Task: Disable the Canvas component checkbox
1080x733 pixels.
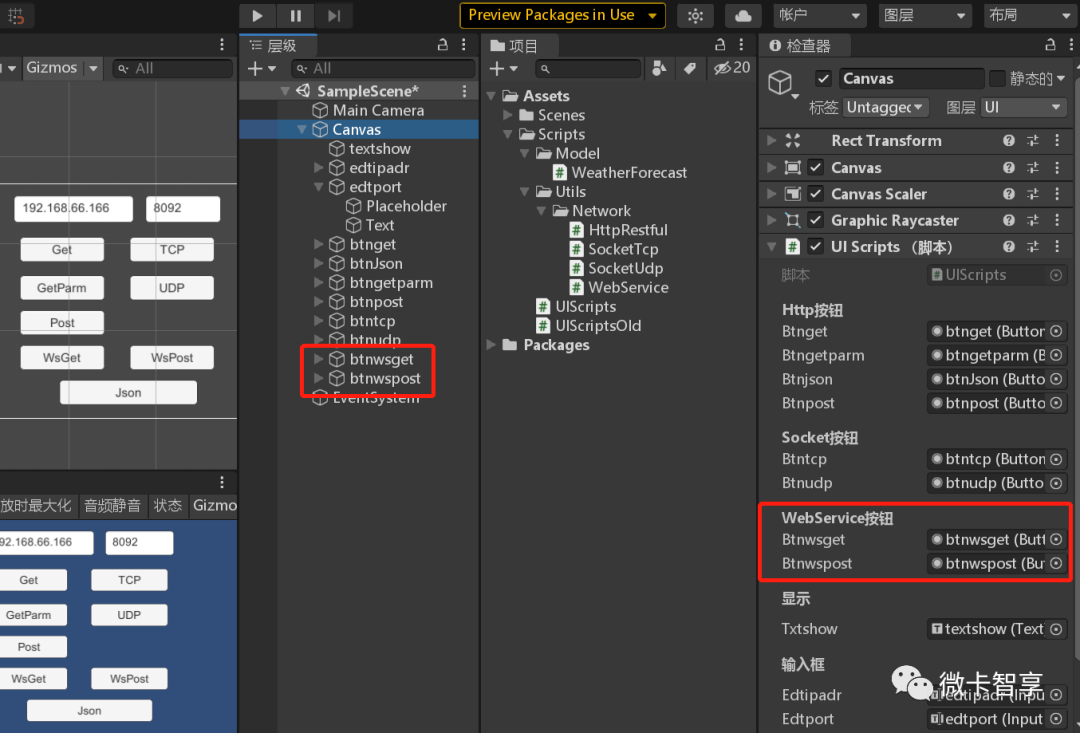Action: coord(816,167)
